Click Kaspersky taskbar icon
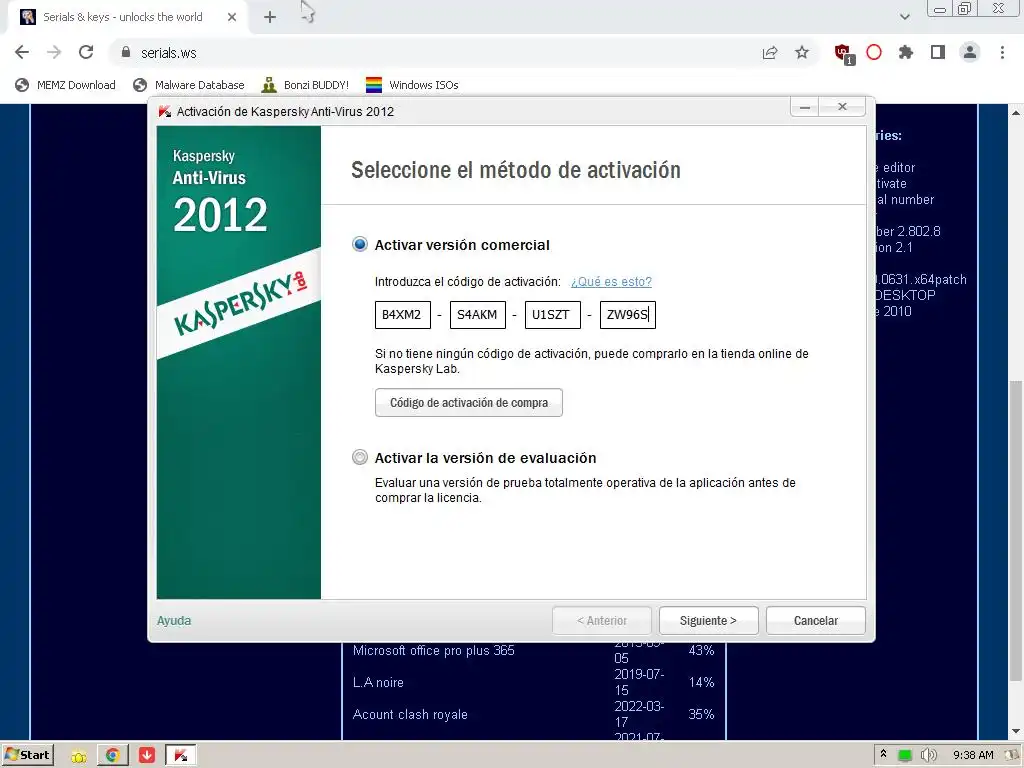Image resolution: width=1024 pixels, height=768 pixels. click(181, 756)
